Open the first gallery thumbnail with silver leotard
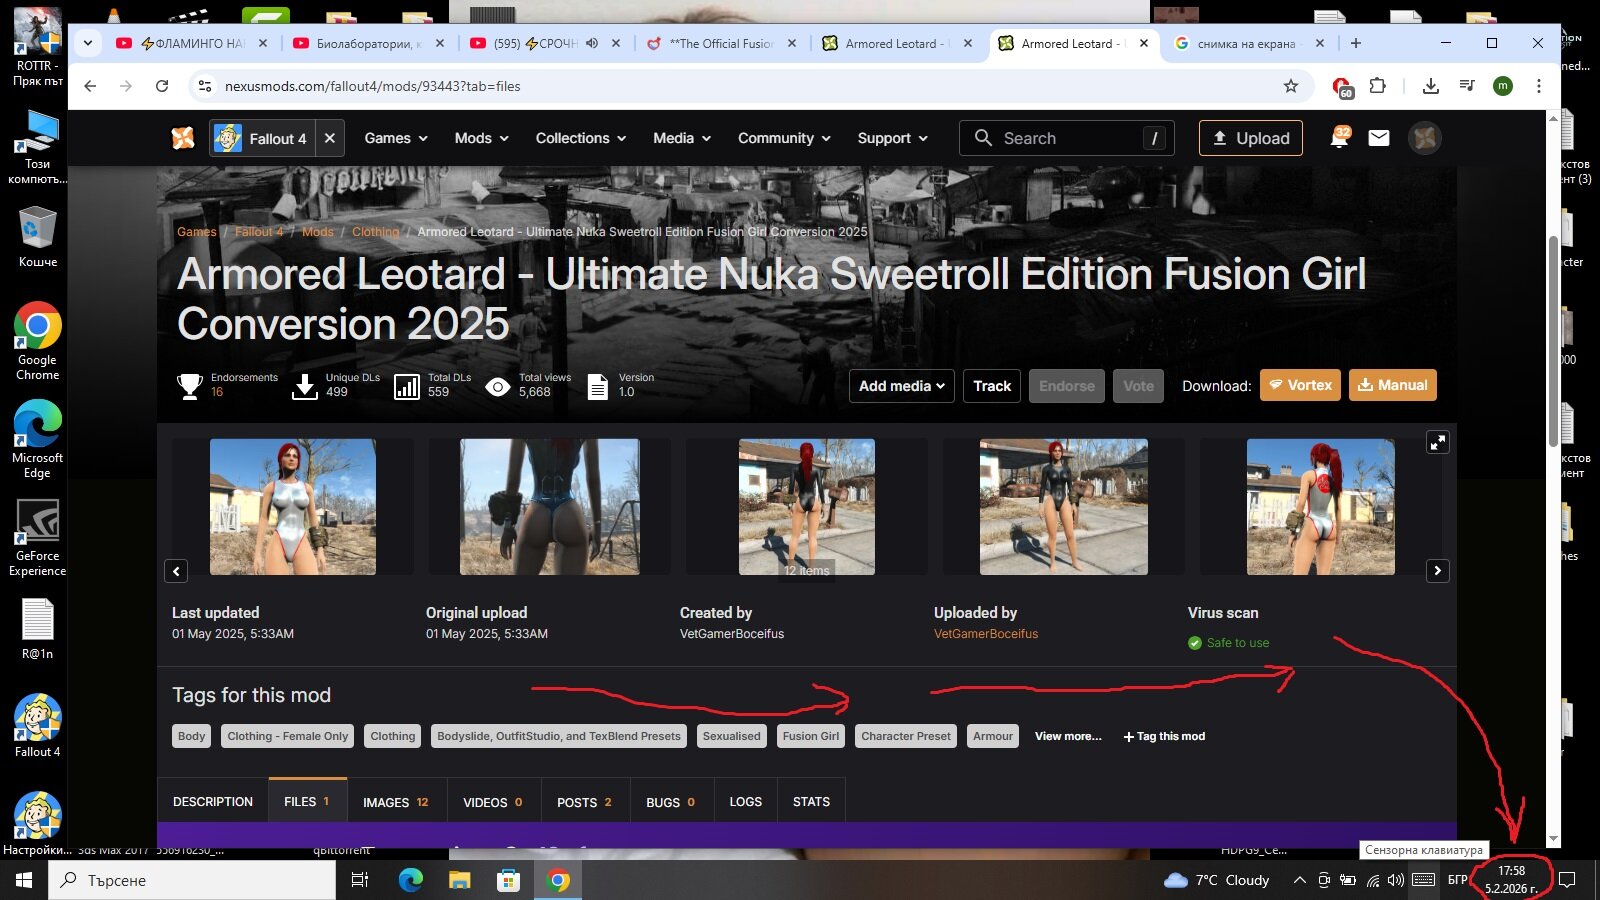Screen dimensions: 1600x900 coord(293,507)
